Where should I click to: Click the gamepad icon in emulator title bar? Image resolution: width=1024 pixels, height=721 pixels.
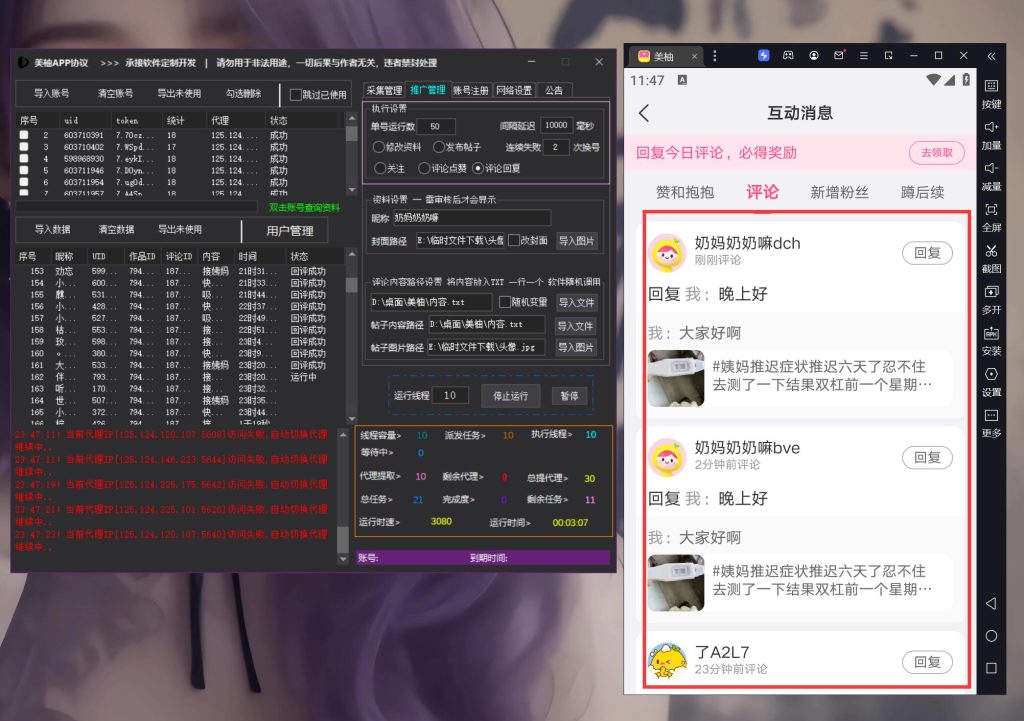pyautogui.click(x=789, y=55)
